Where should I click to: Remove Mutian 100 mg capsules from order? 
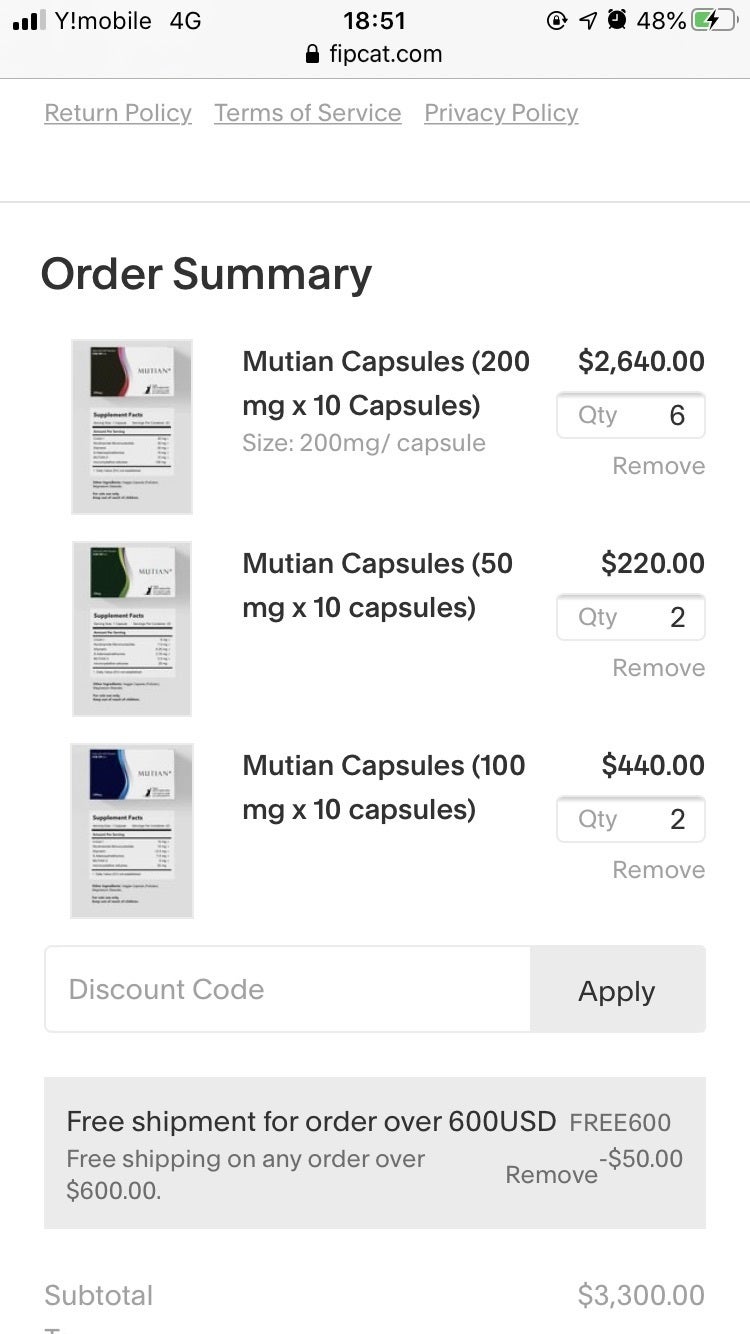[658, 870]
